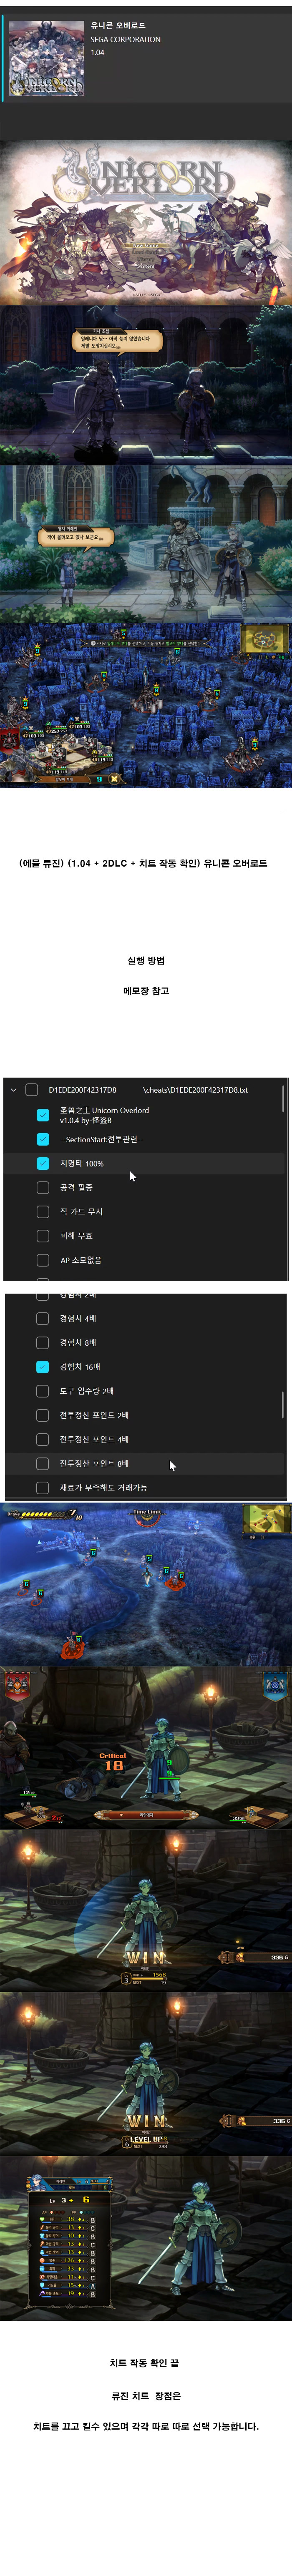The height and width of the screenshot is (2576, 292).
Task: Enable the 재료가 부족해도 거래가능 checkbox
Action: [x=42, y=1487]
